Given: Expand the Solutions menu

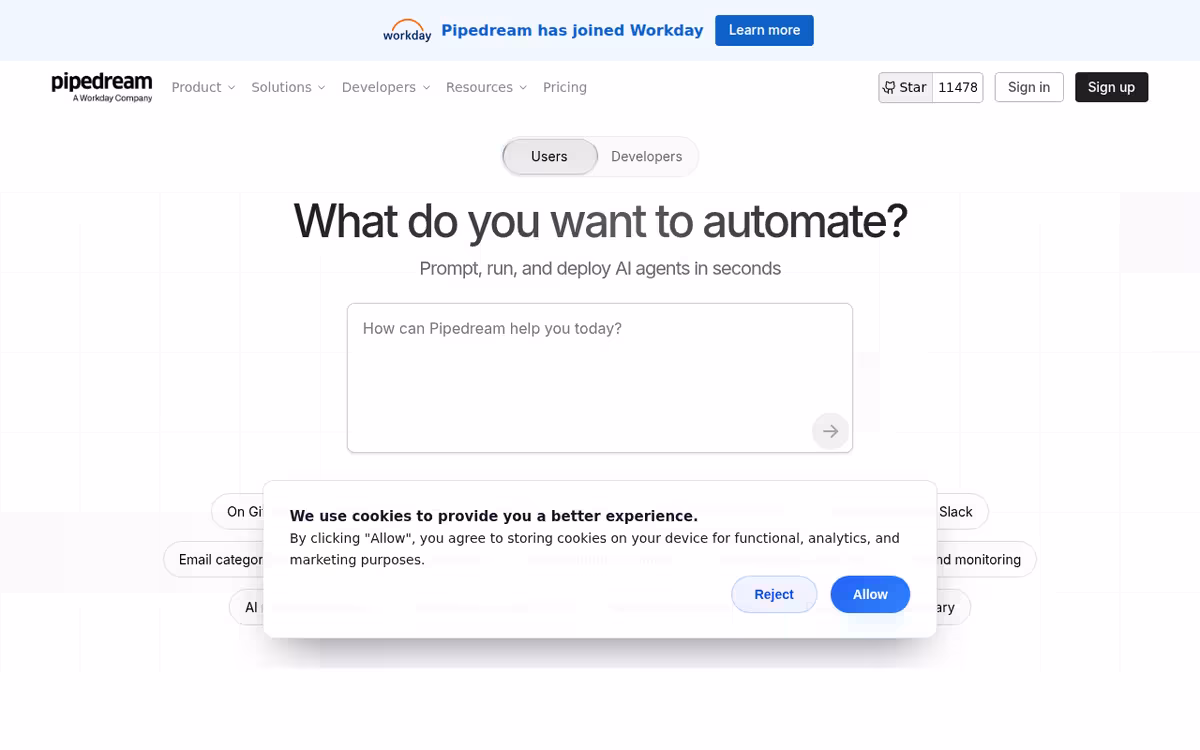Looking at the screenshot, I should pyautogui.click(x=288, y=87).
